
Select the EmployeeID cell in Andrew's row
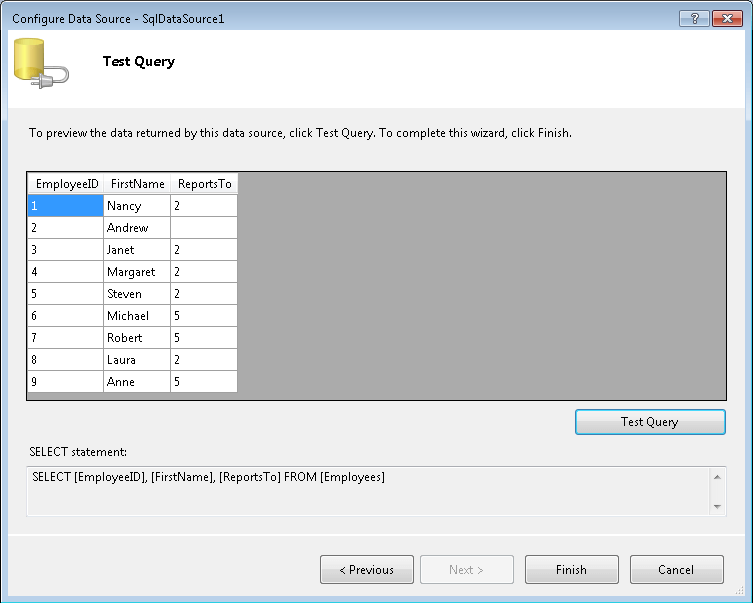coord(66,228)
